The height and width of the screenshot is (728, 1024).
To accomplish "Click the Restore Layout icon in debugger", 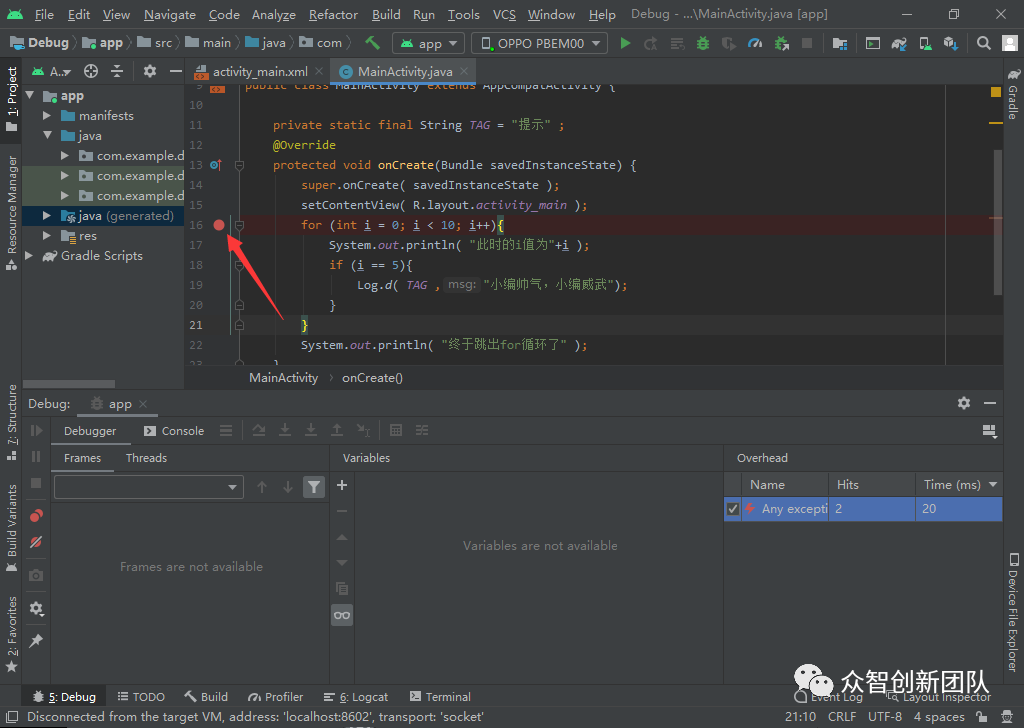I will [x=989, y=430].
